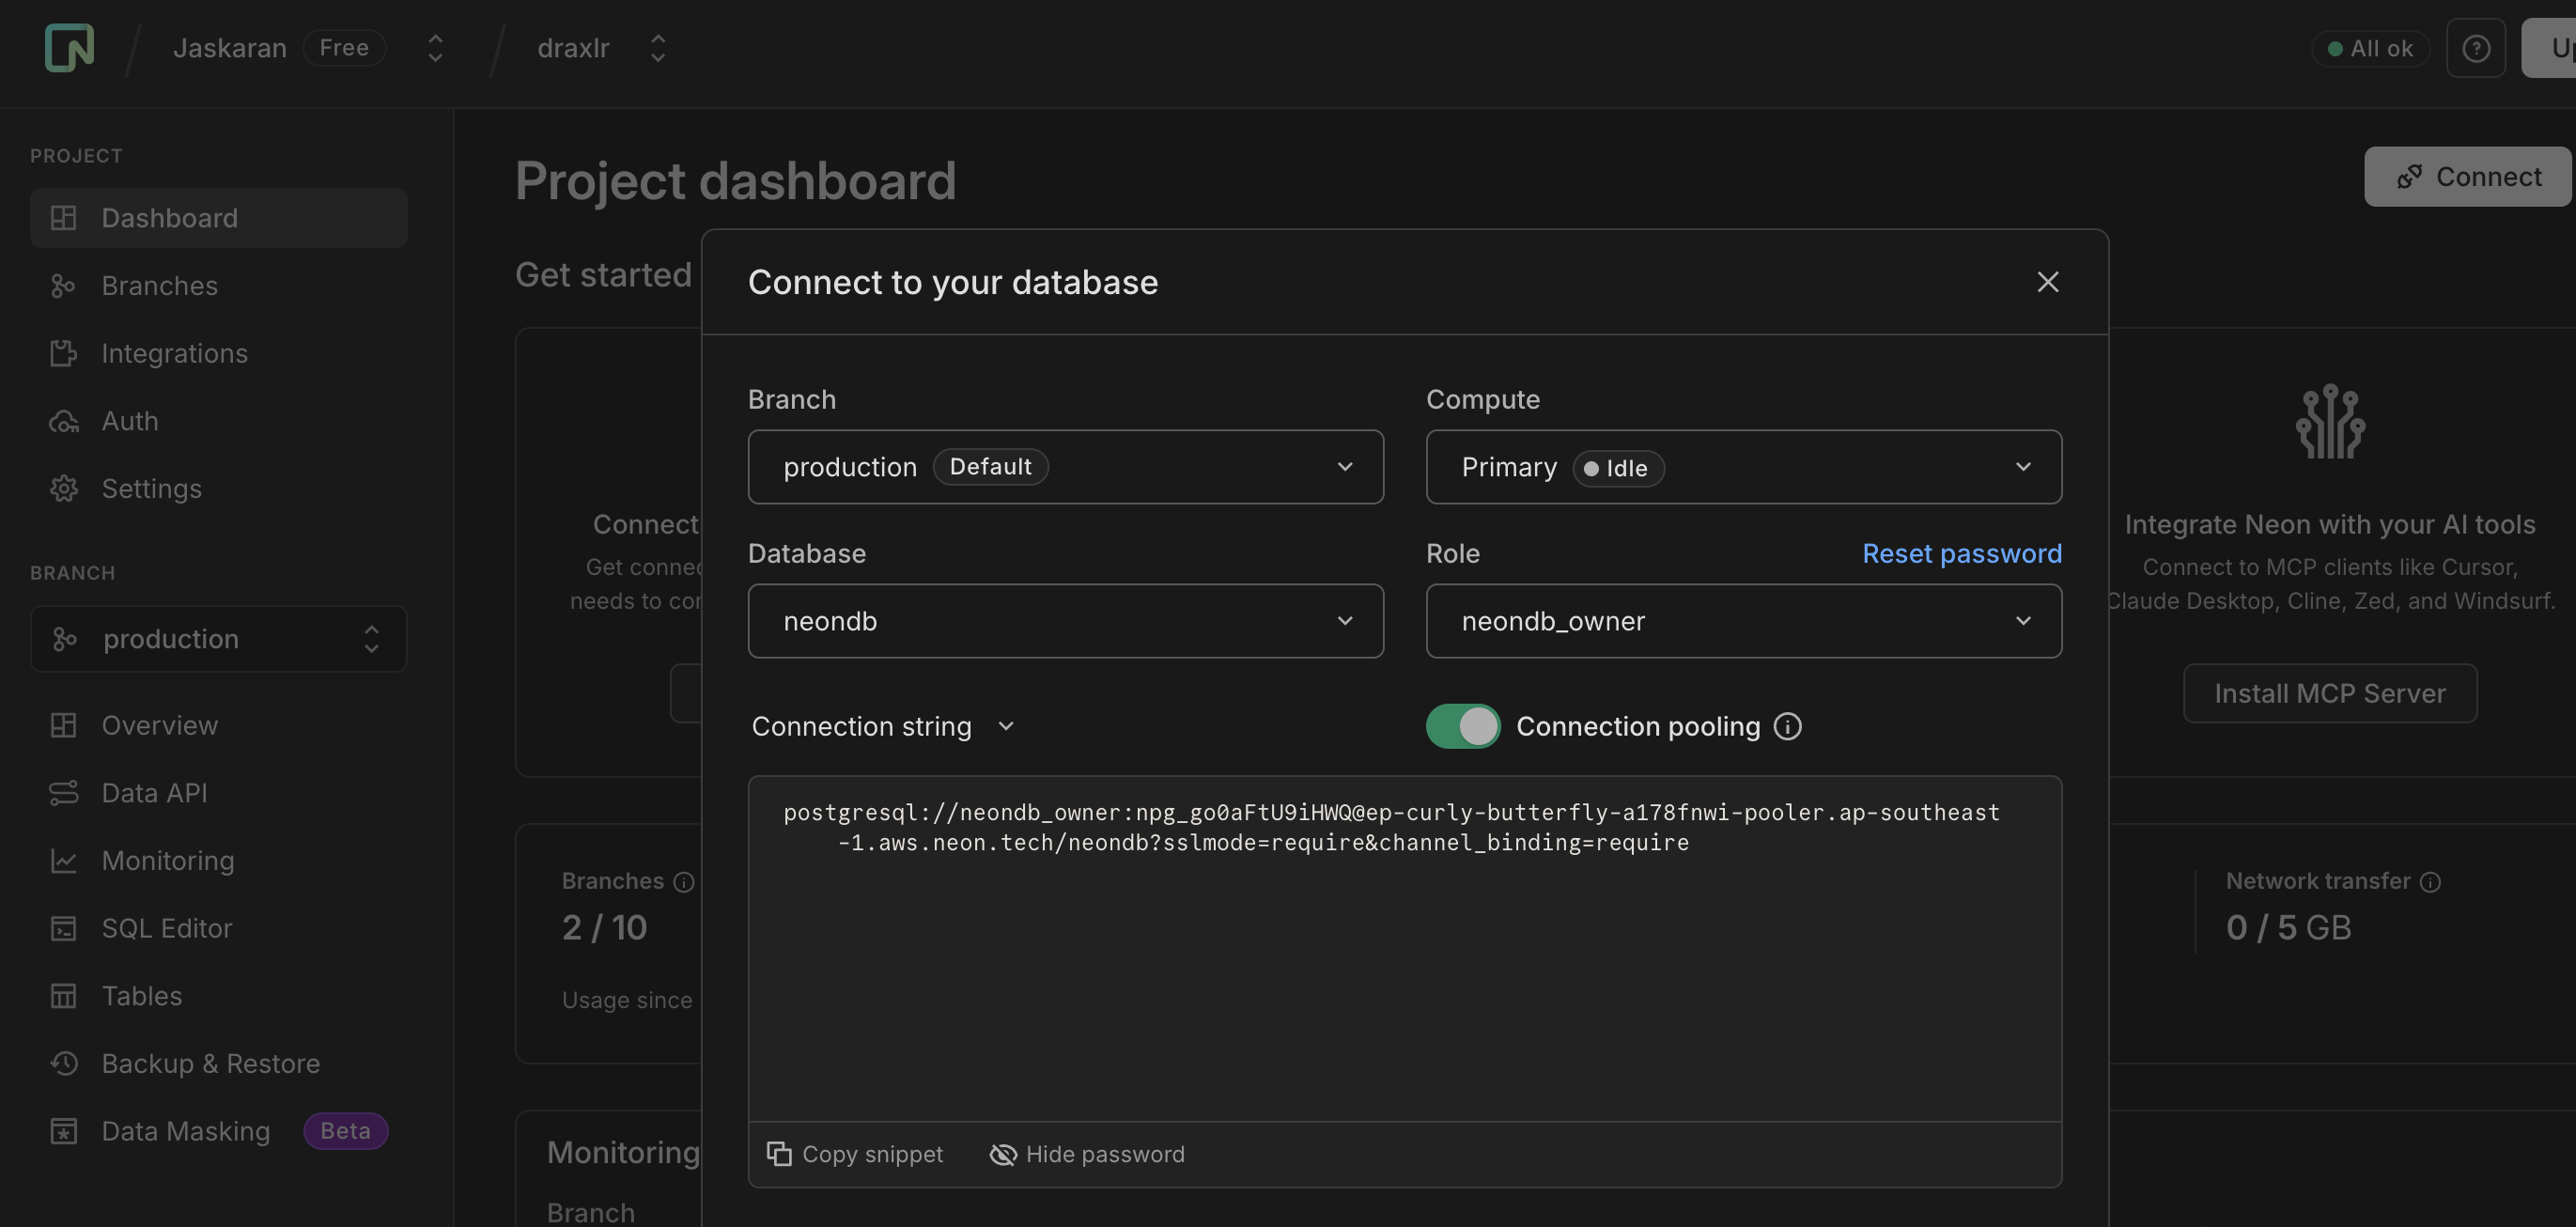Click the Connection pooling info icon
Screen dimensions: 2576x1227
tap(1787, 726)
